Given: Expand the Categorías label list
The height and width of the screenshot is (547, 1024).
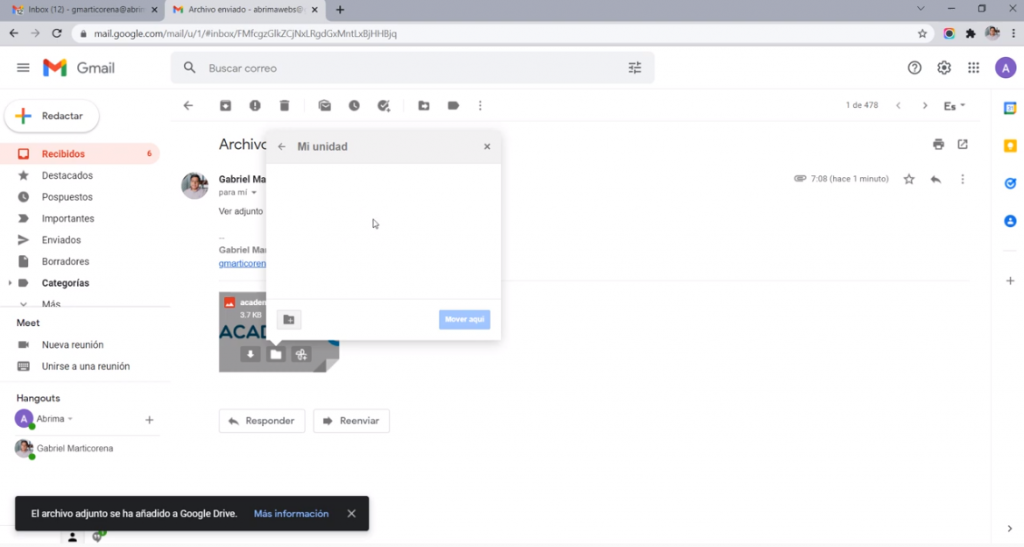Looking at the screenshot, I should [x=10, y=283].
